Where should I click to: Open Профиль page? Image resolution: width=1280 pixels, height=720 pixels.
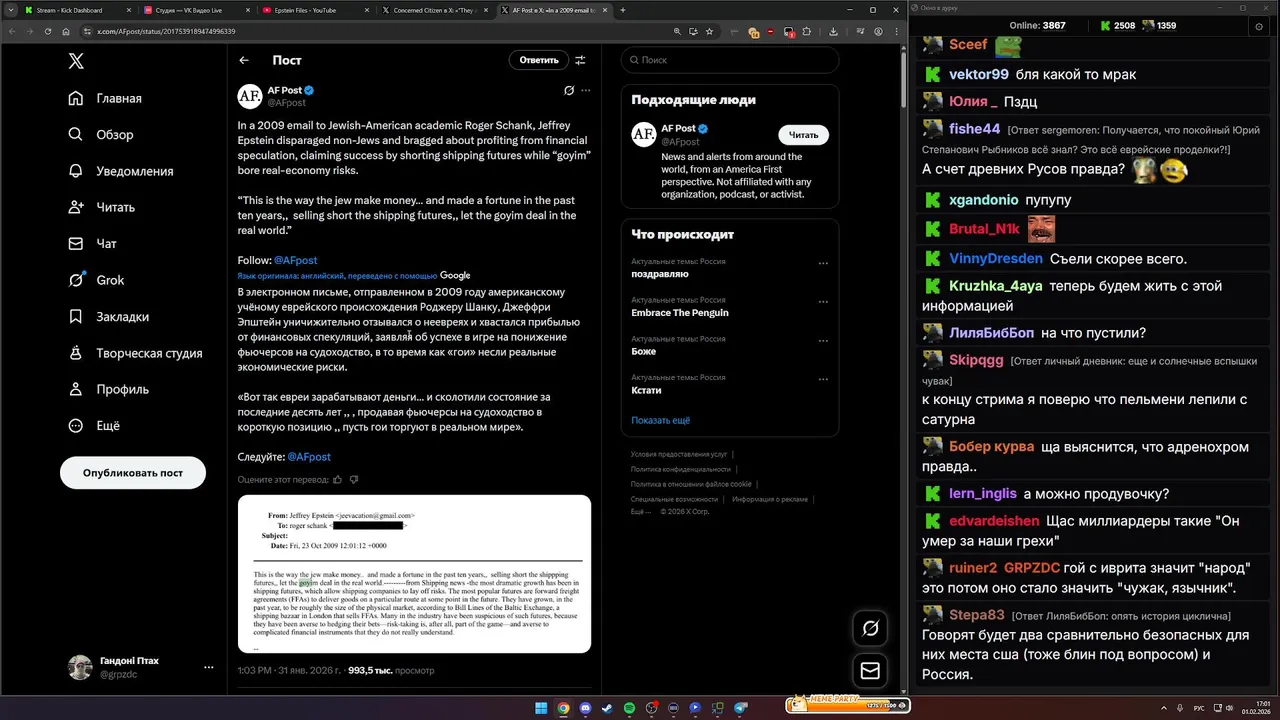click(108, 389)
